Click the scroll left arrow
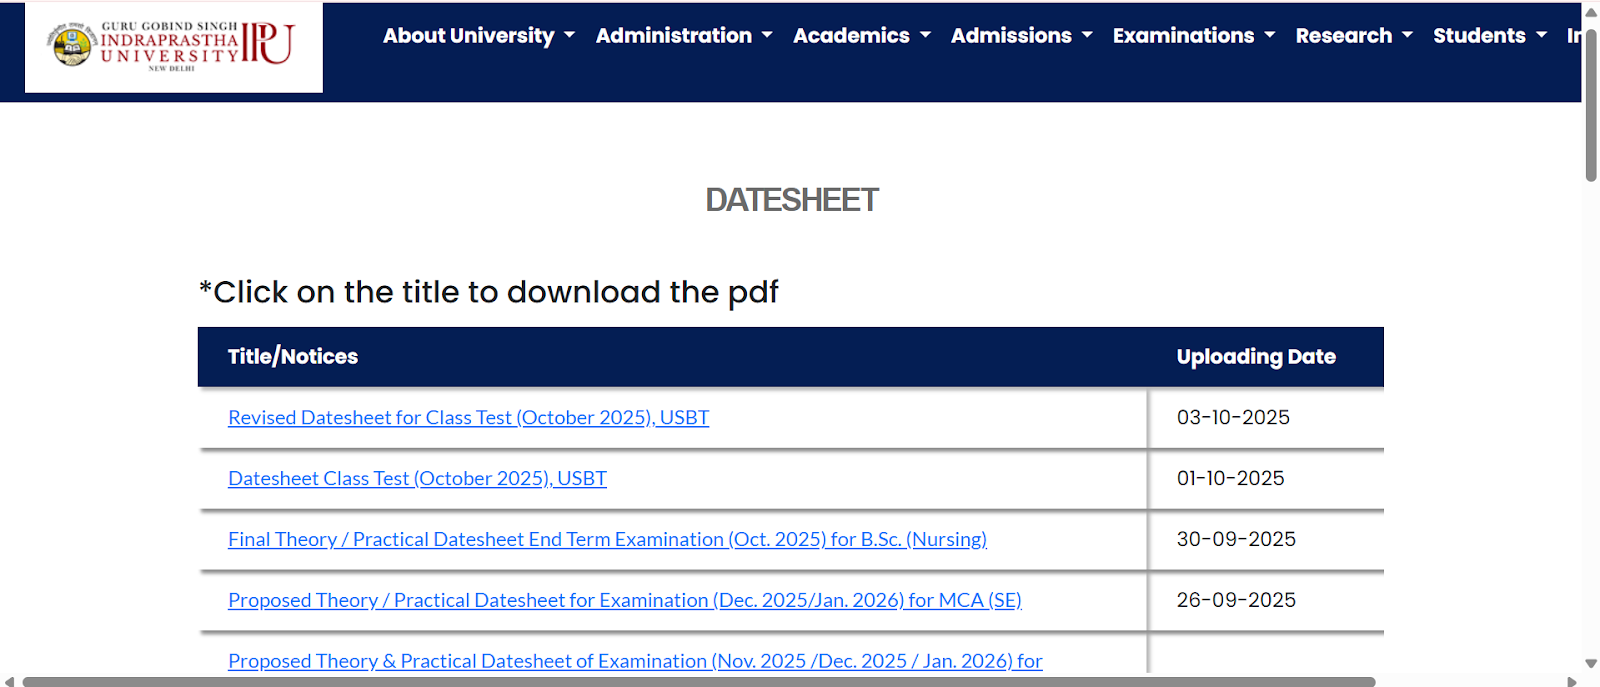Screen dimensions: 1600x687 pos(10,681)
